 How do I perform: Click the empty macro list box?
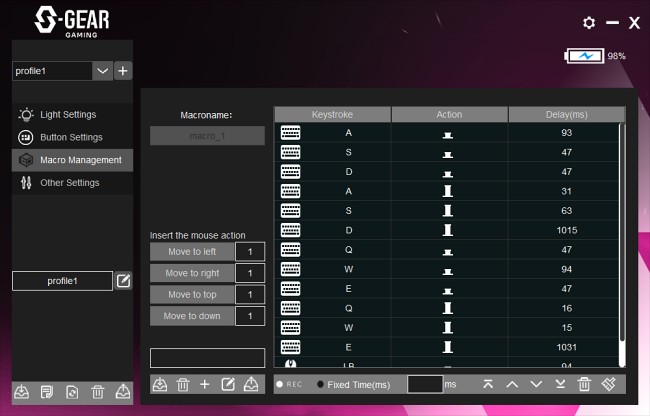pos(207,358)
